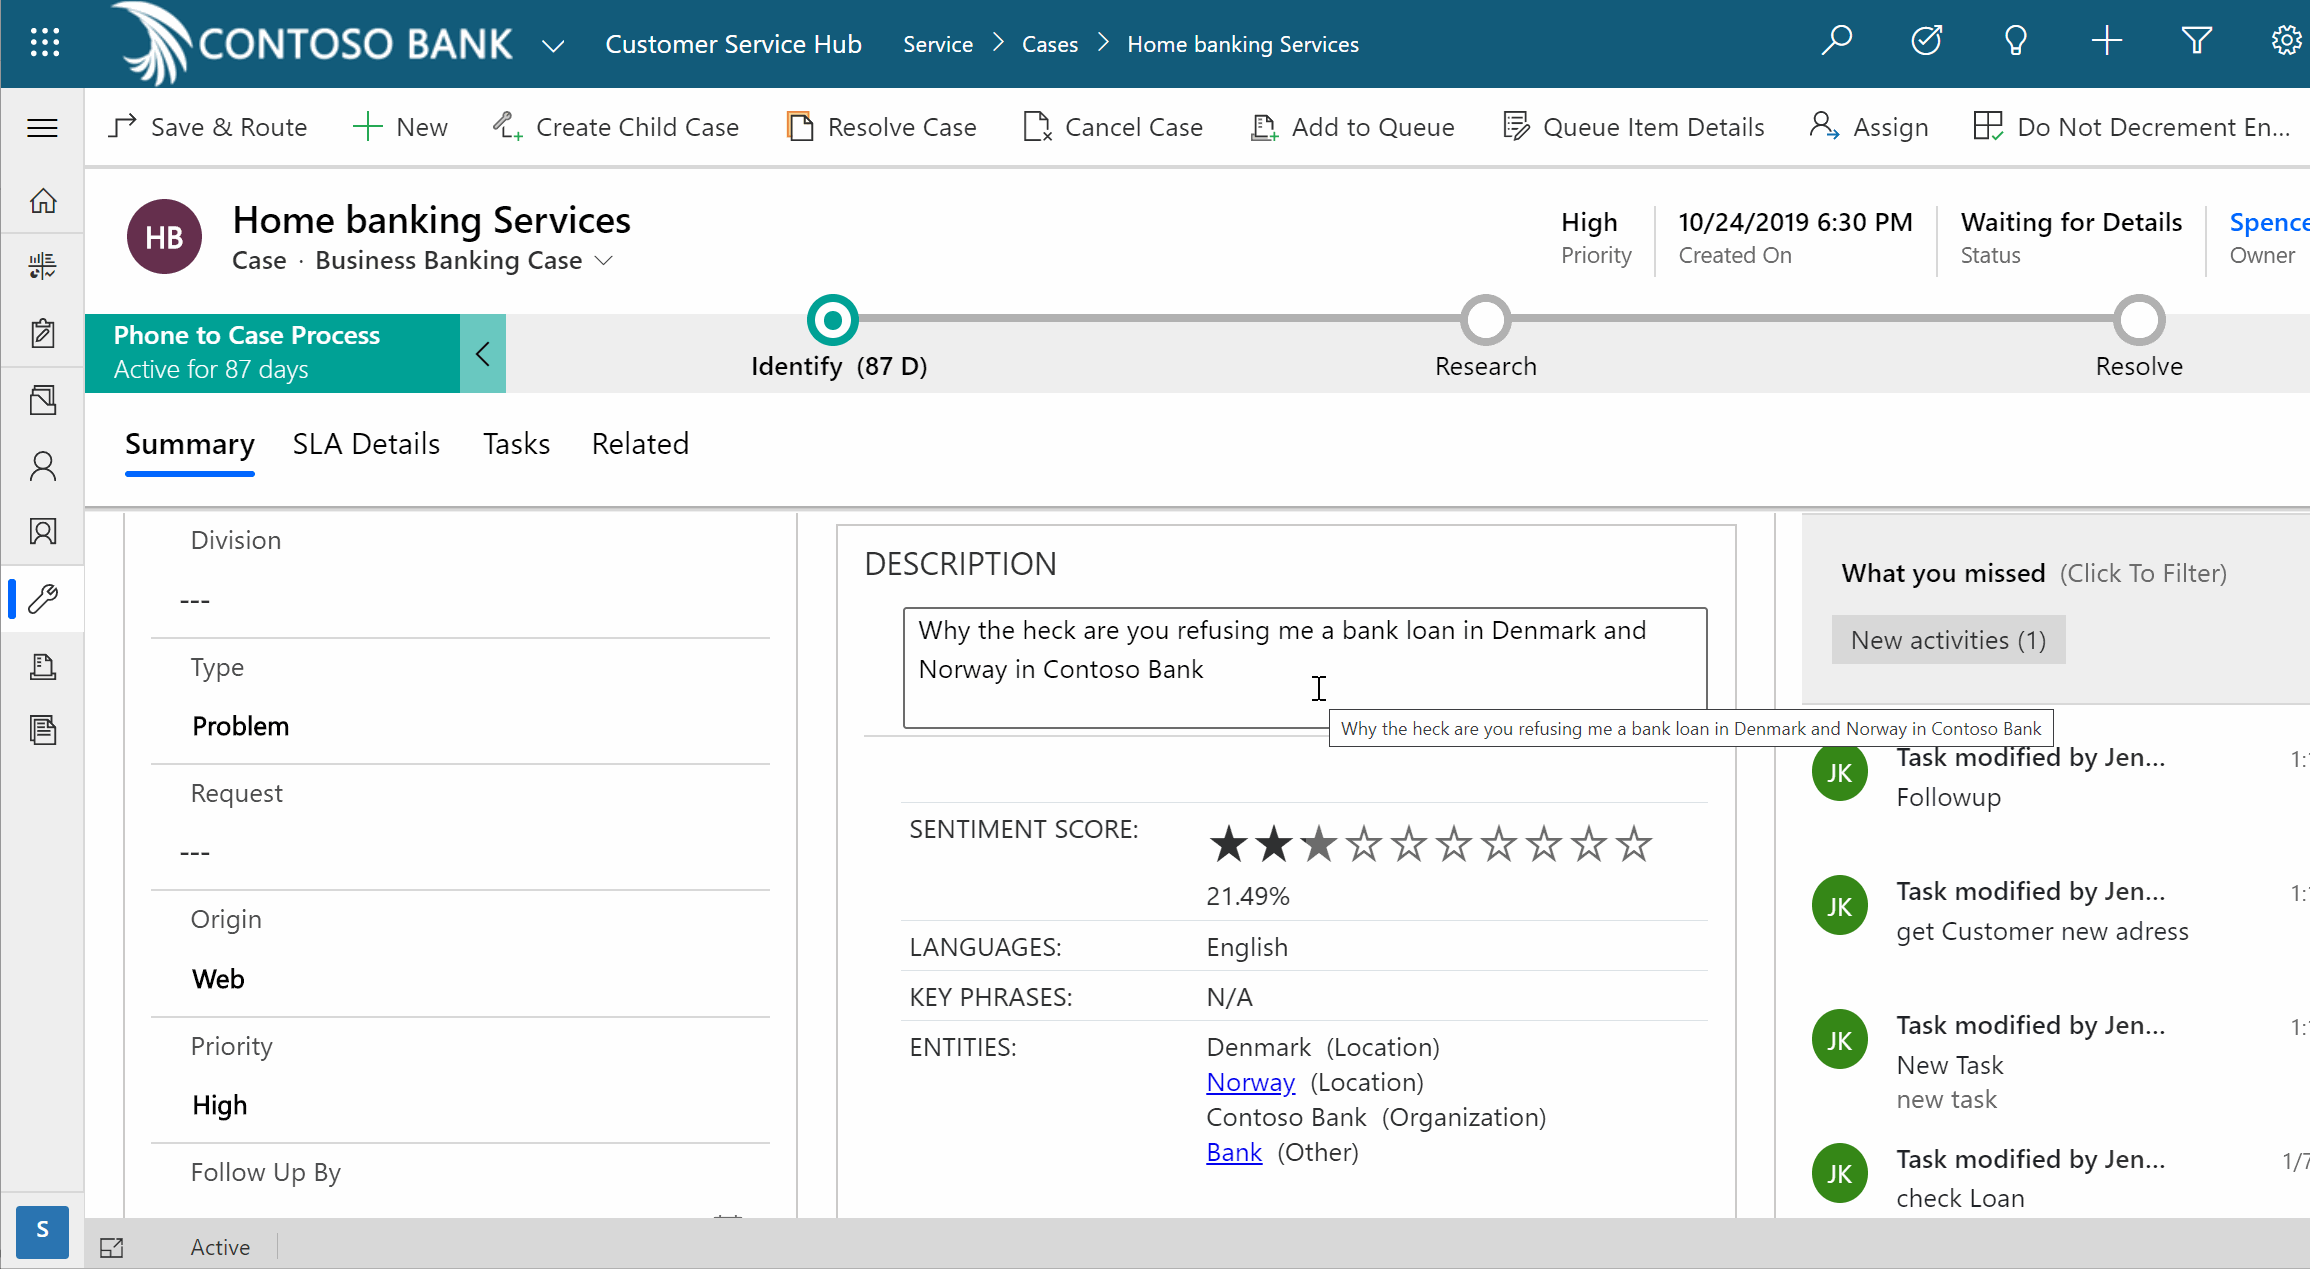Open the settings gear icon
Screen dimensions: 2310x1269
coord(2286,42)
